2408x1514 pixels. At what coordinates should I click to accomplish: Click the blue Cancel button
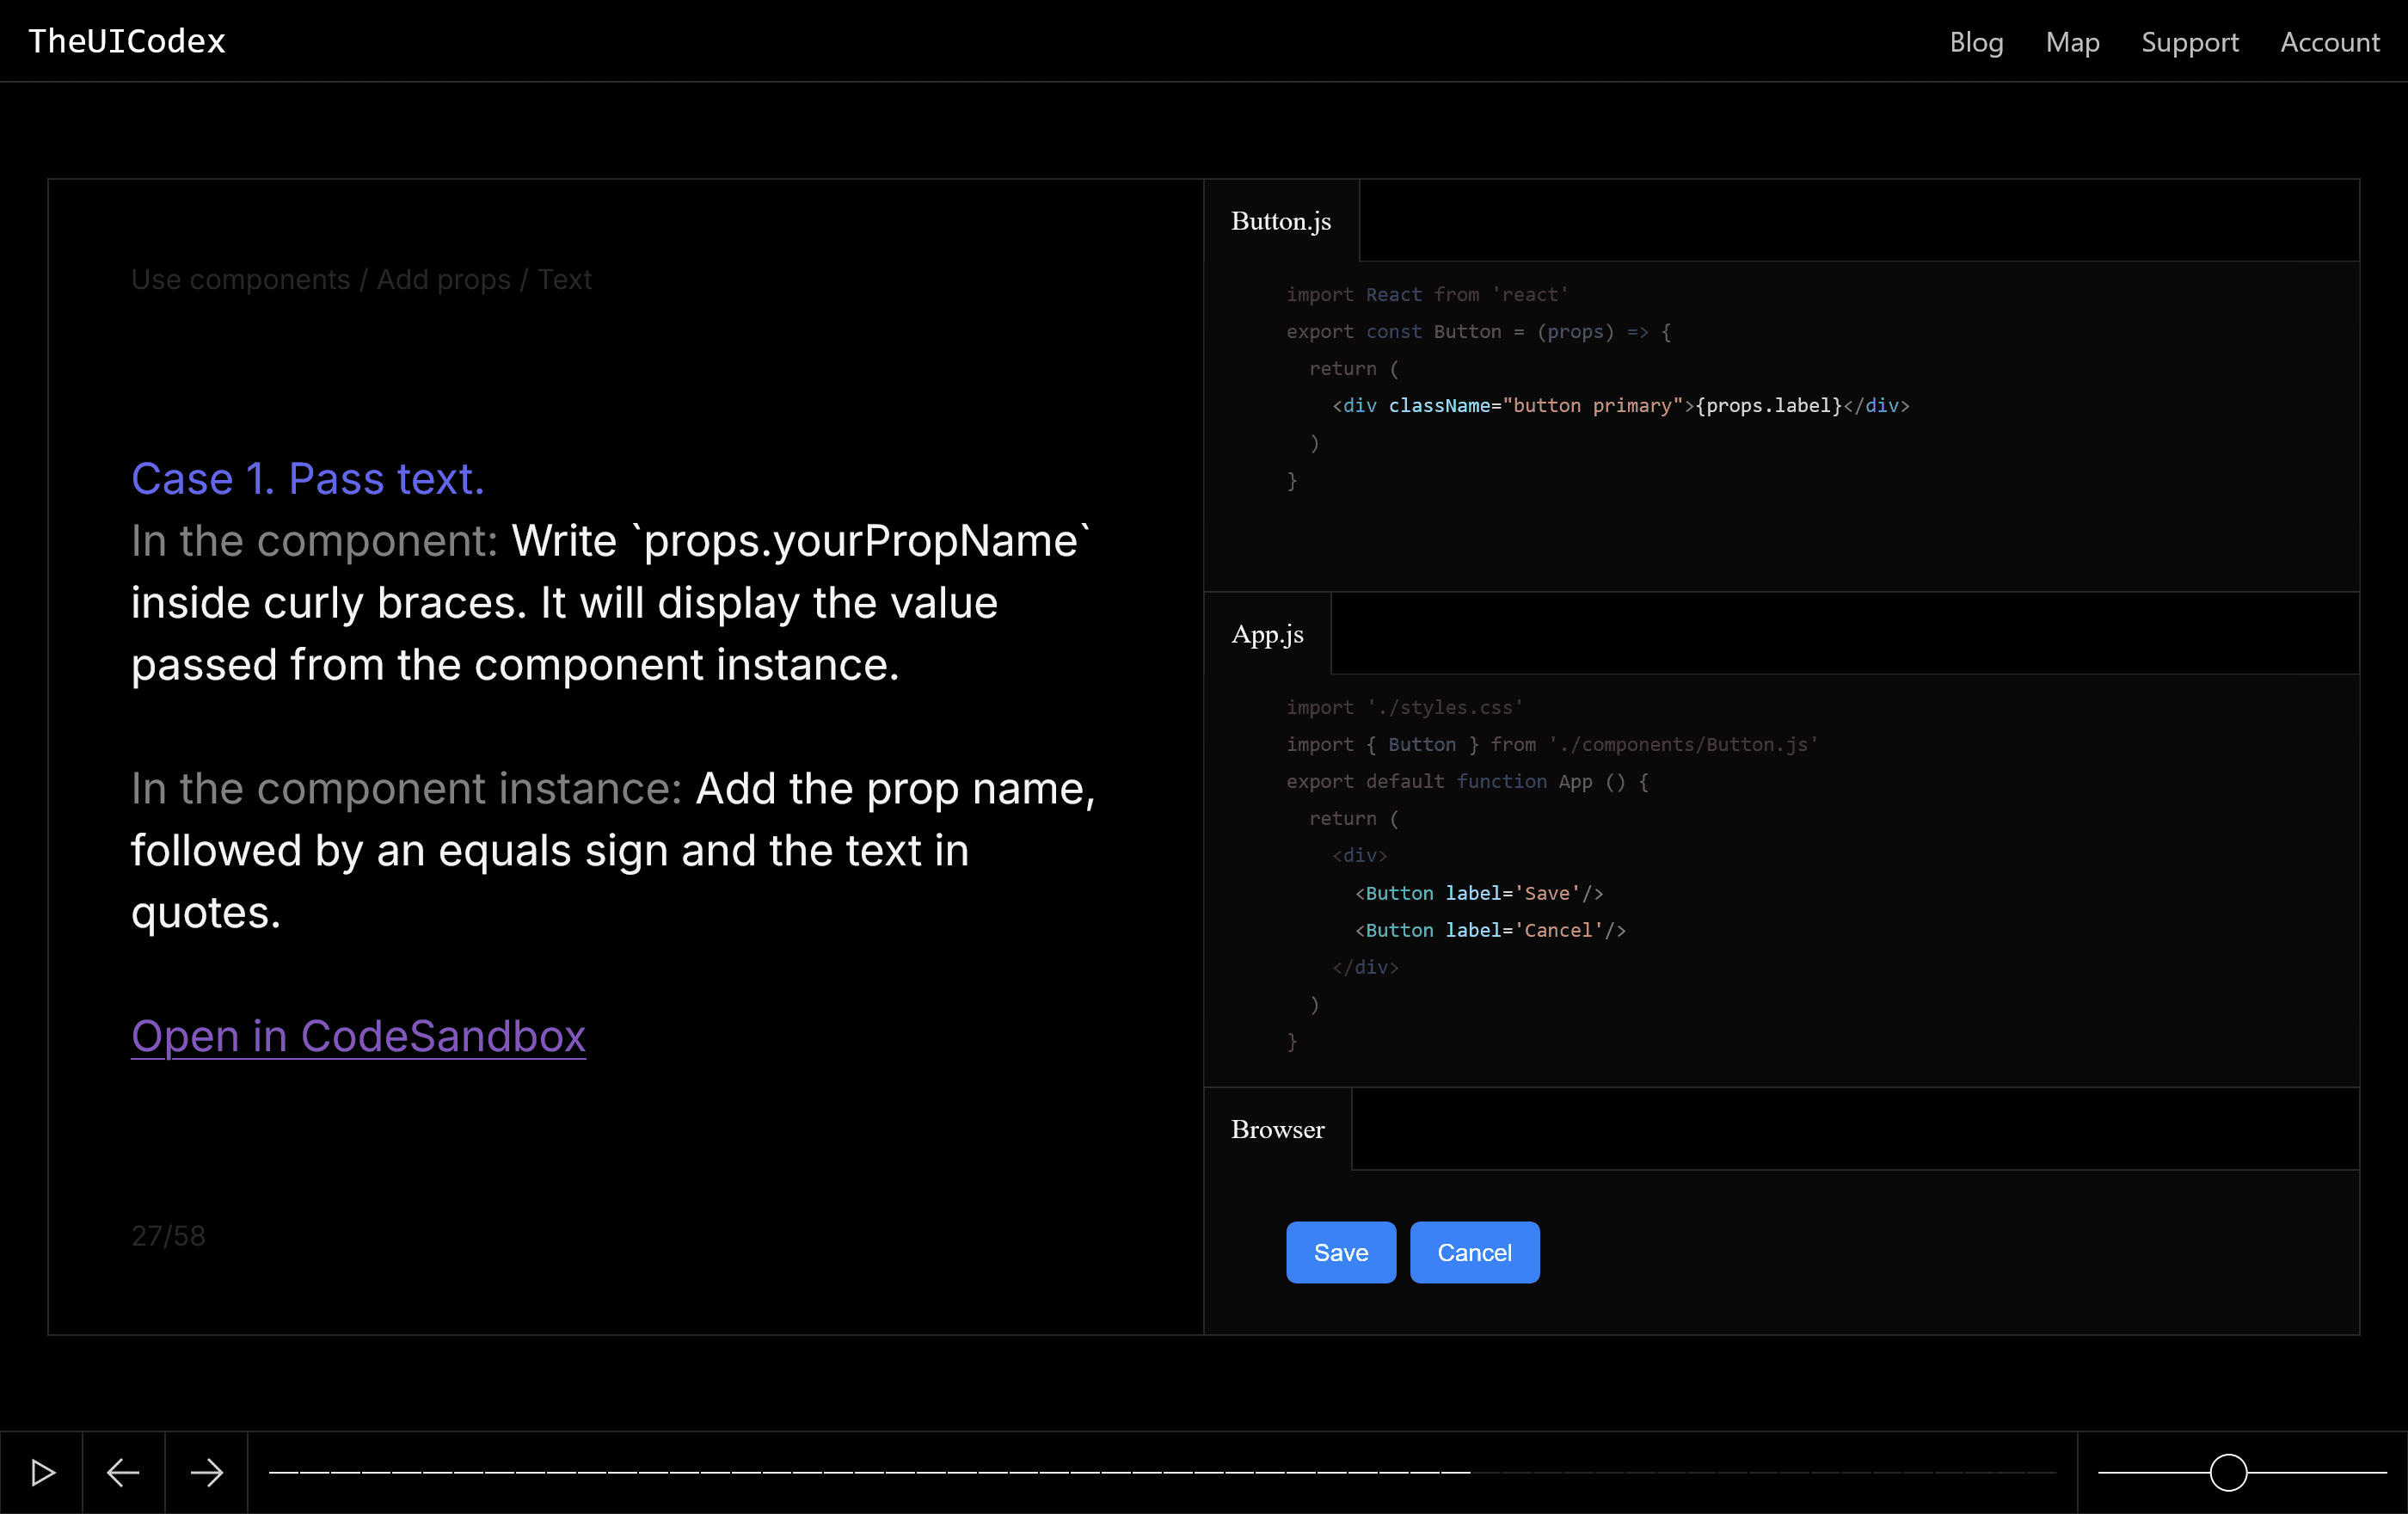(x=1474, y=1252)
